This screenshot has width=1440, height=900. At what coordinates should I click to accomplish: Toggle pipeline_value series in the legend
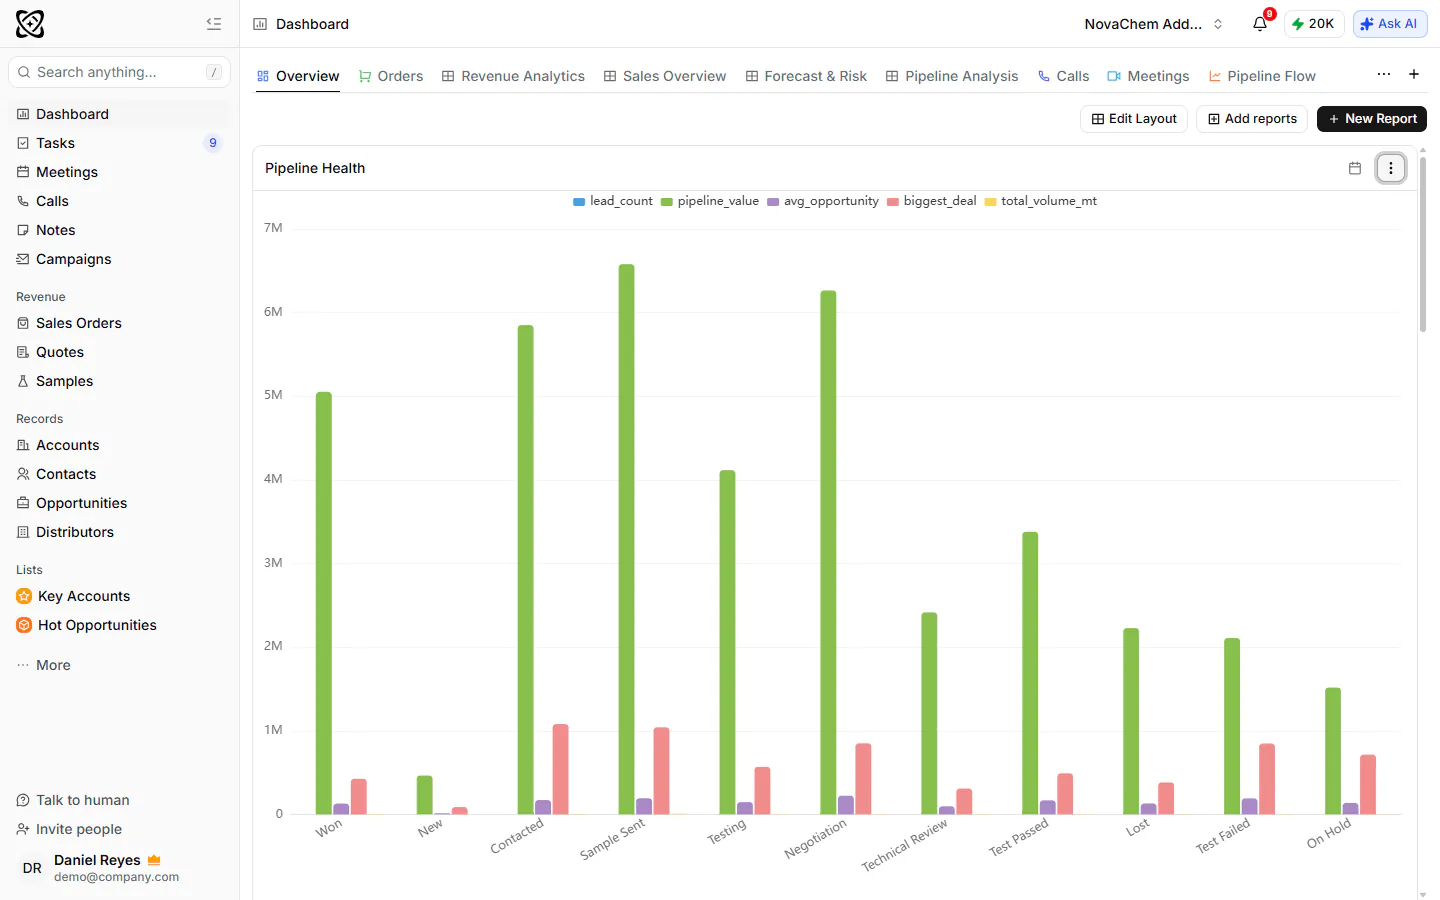(710, 201)
